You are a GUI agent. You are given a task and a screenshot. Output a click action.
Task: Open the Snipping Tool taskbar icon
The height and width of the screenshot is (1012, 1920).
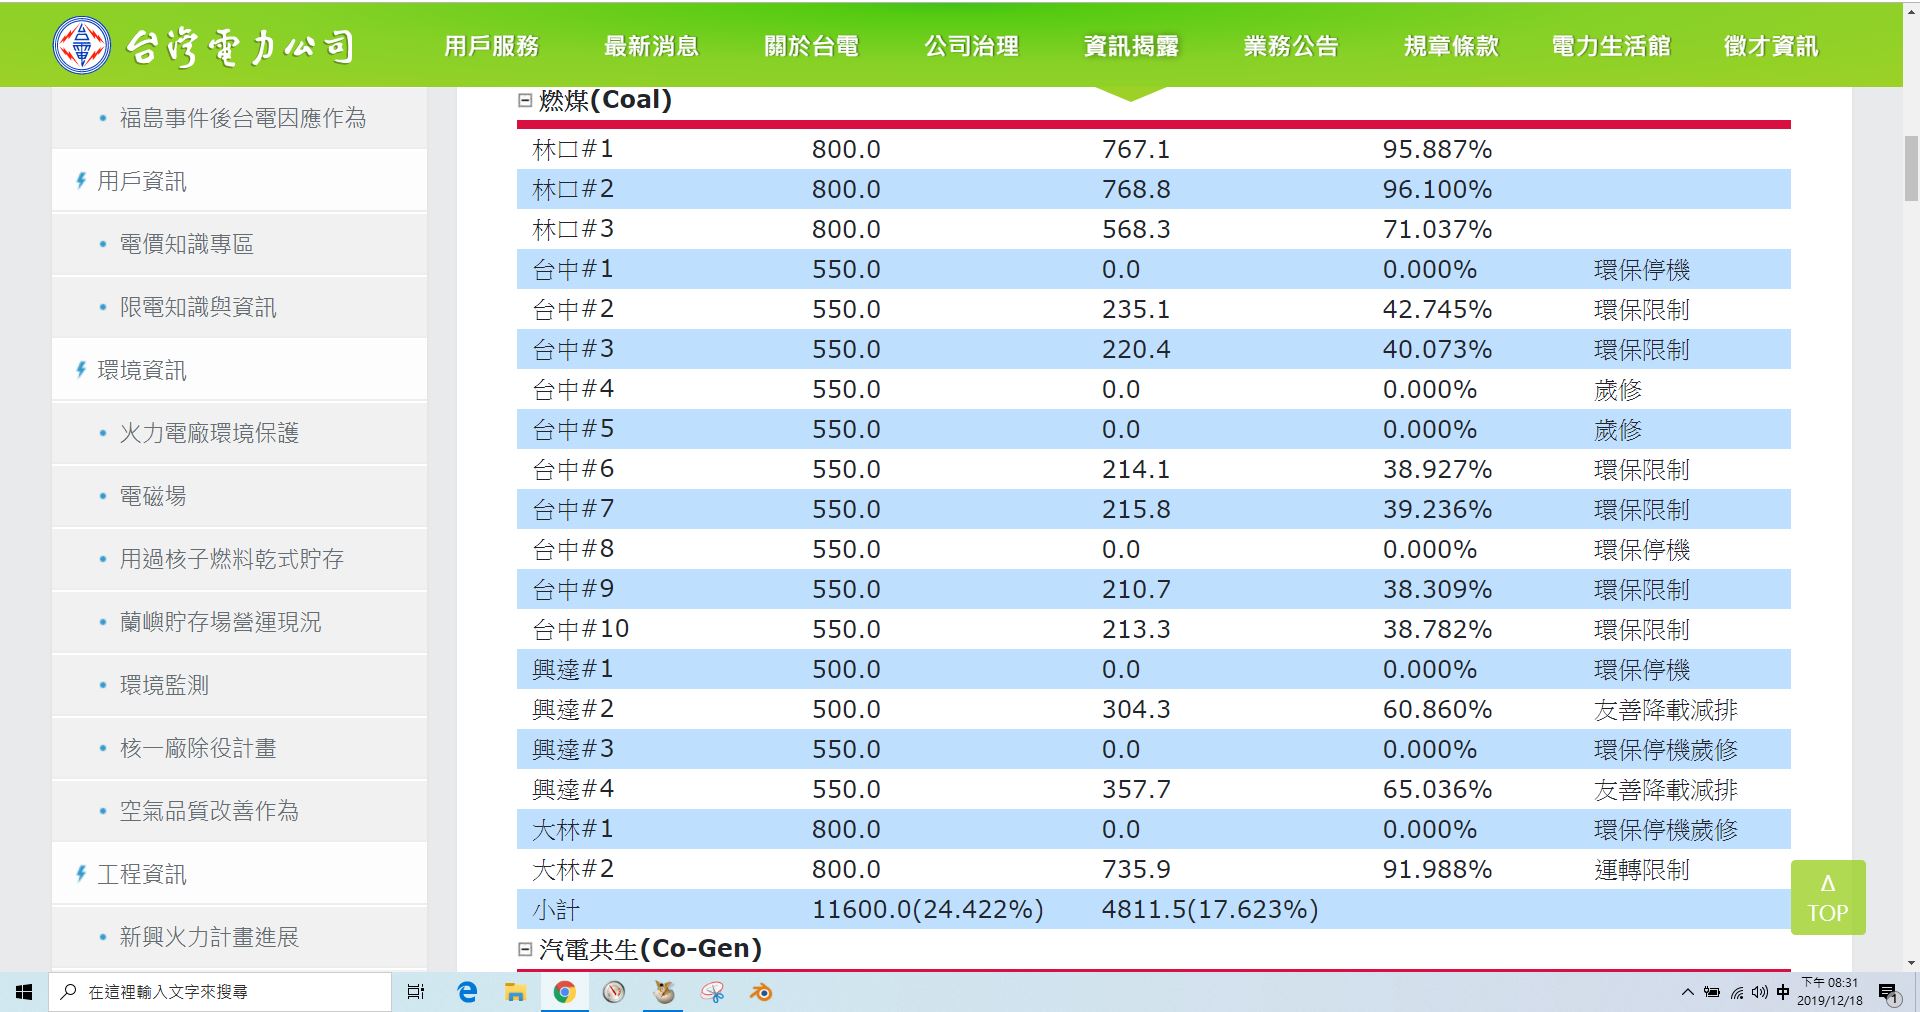(712, 992)
